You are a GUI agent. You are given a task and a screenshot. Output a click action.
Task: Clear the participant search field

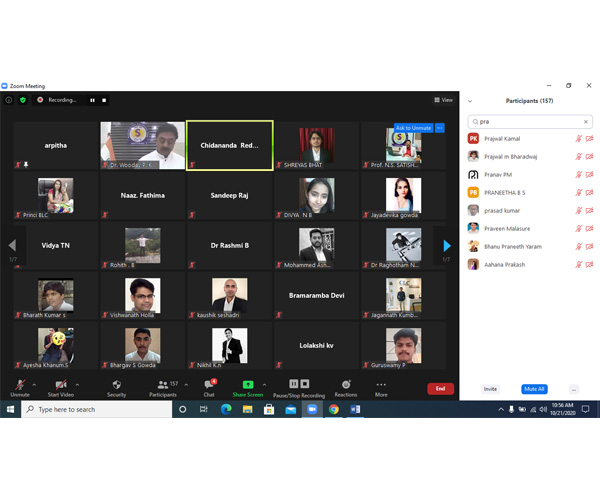(x=585, y=122)
